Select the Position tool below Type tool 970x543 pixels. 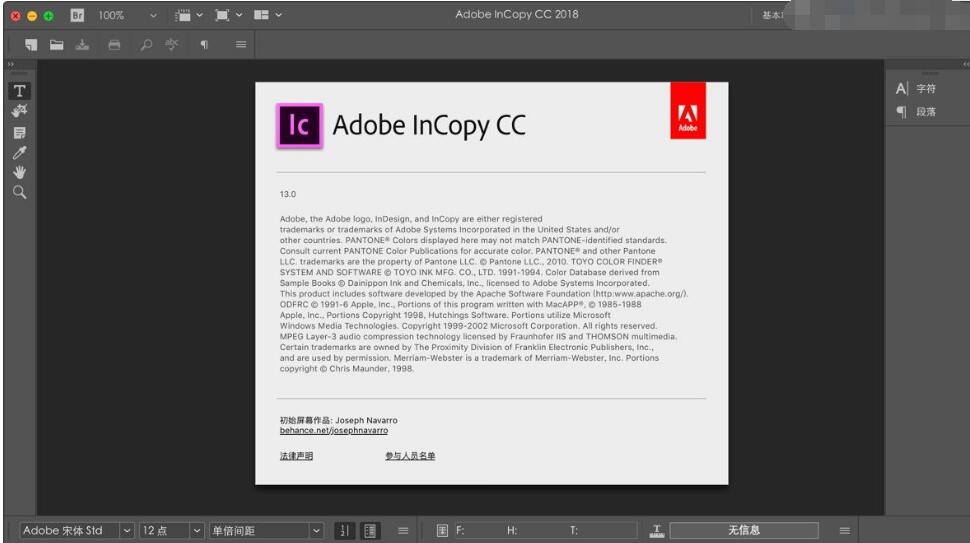pyautogui.click(x=19, y=111)
